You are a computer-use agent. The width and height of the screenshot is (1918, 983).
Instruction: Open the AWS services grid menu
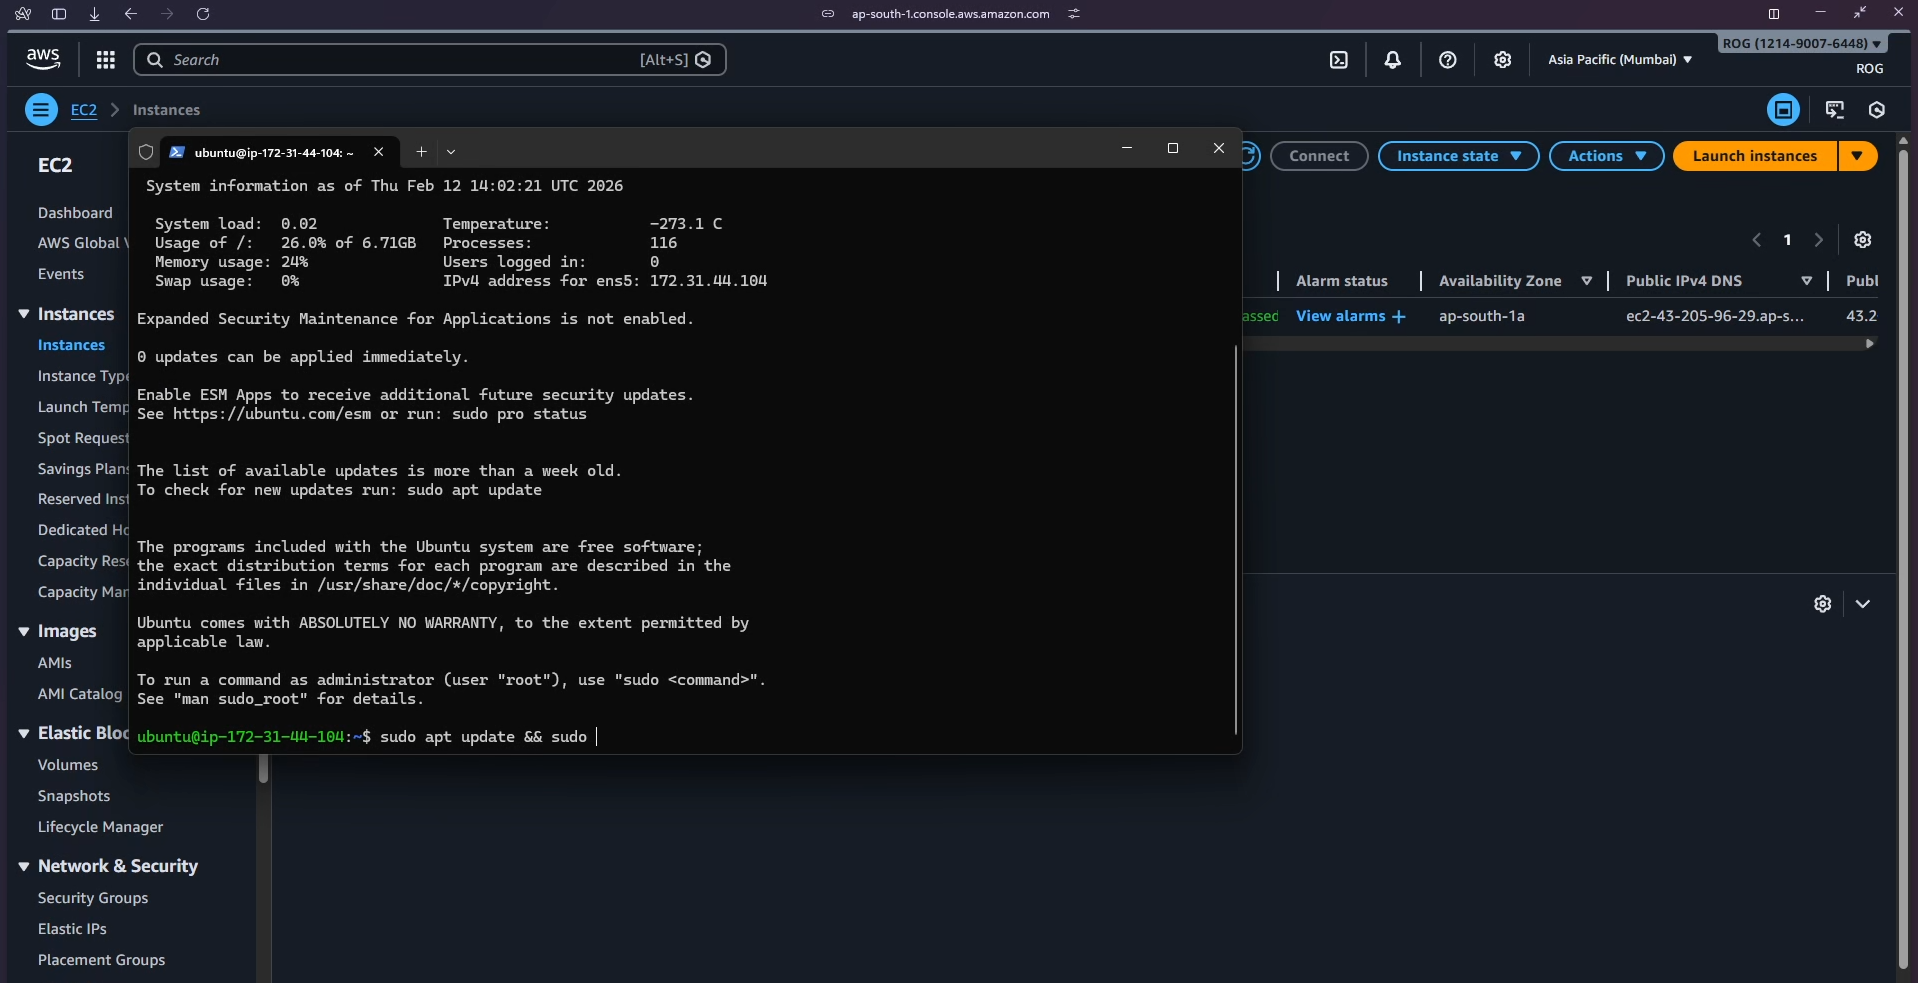pos(105,60)
